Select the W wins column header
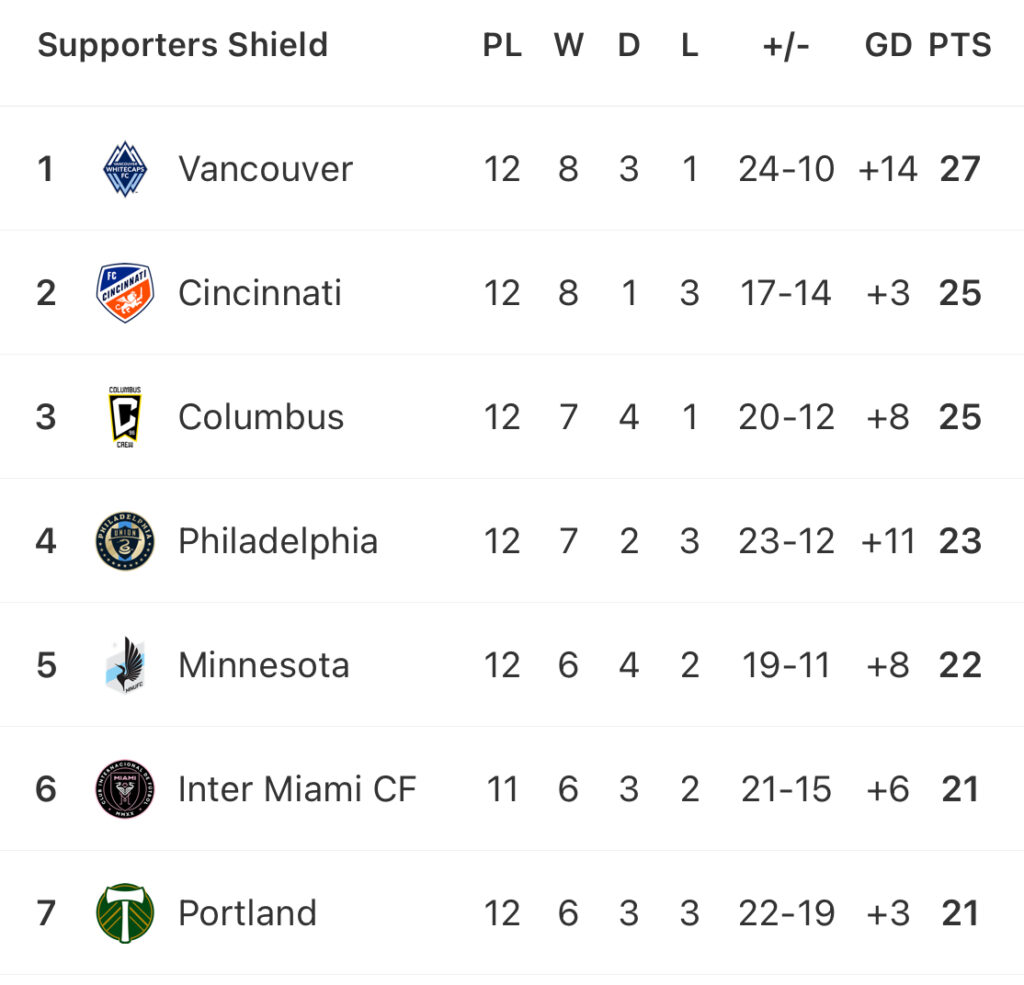This screenshot has width=1024, height=985. [x=569, y=45]
